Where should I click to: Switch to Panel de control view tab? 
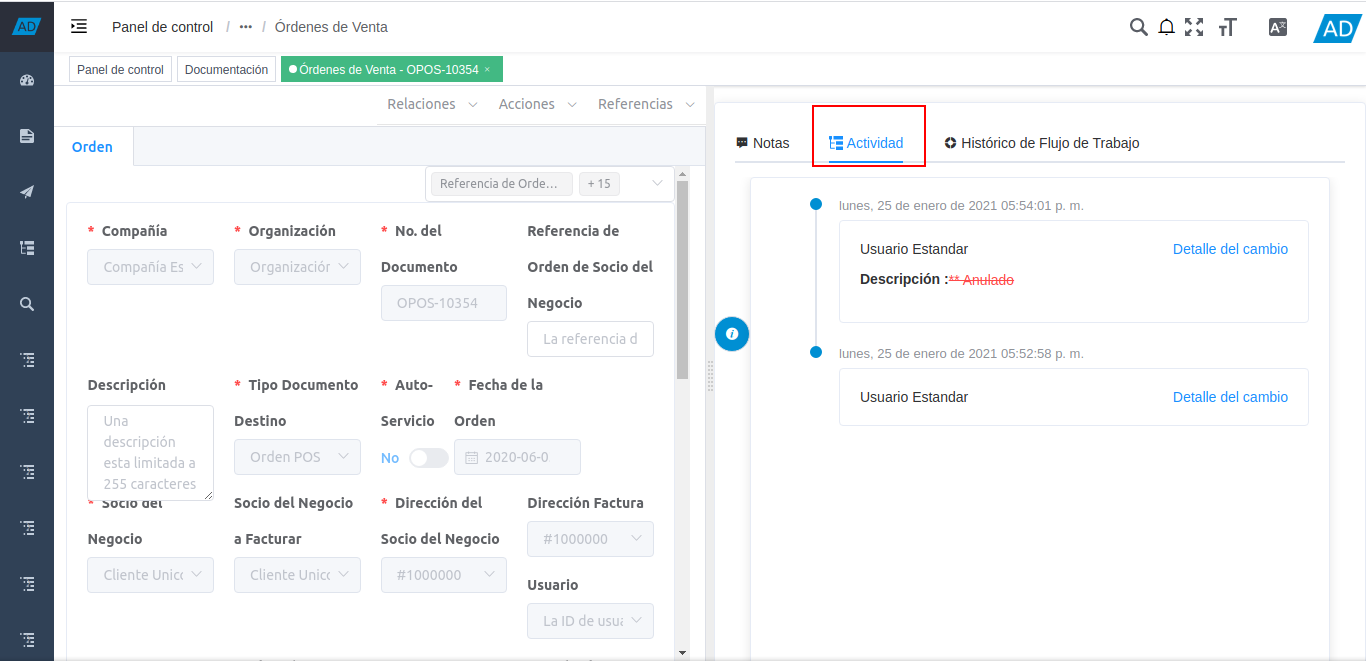(x=120, y=70)
